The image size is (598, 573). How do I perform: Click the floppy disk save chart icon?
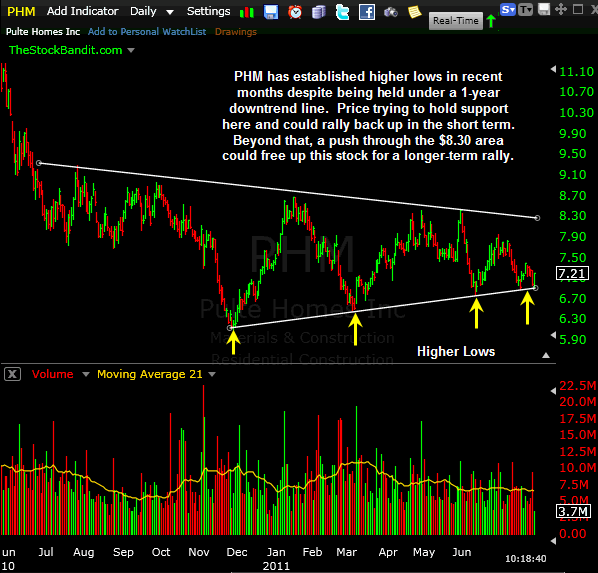(x=271, y=12)
